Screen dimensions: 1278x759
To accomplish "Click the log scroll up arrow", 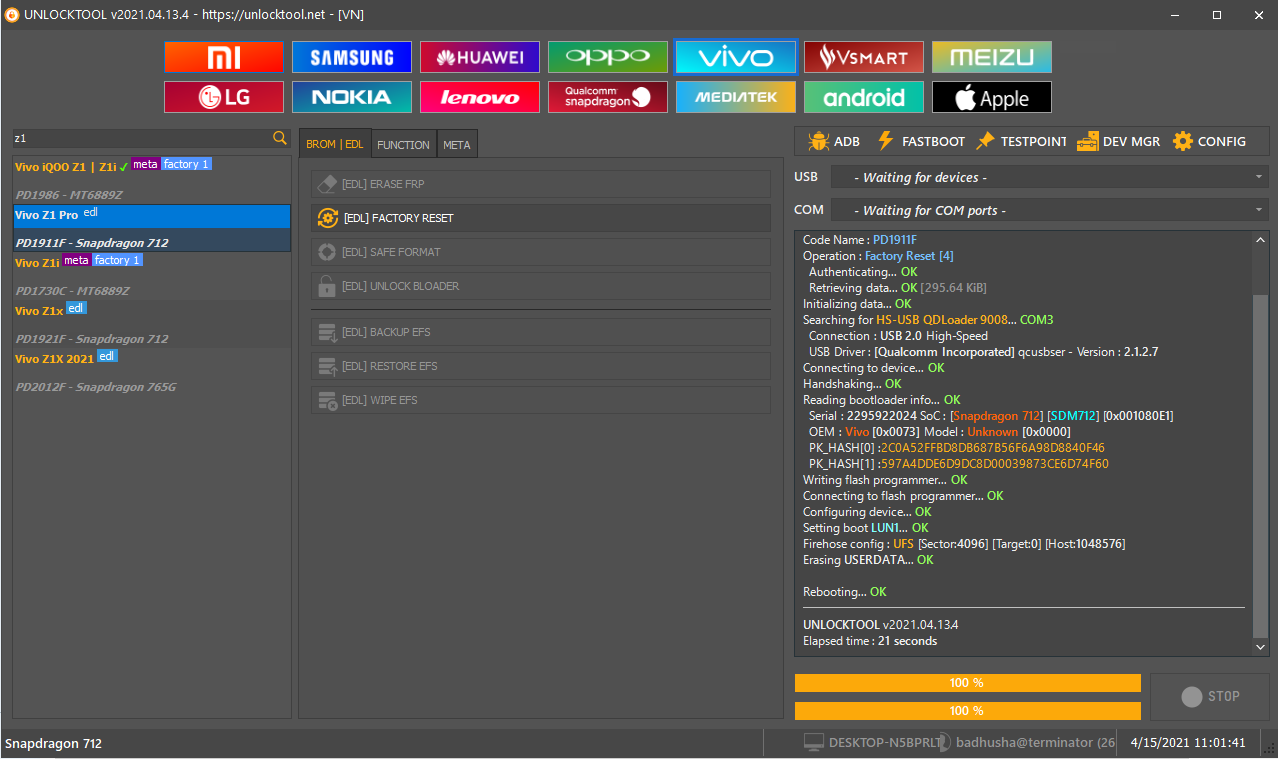I will tap(1260, 240).
